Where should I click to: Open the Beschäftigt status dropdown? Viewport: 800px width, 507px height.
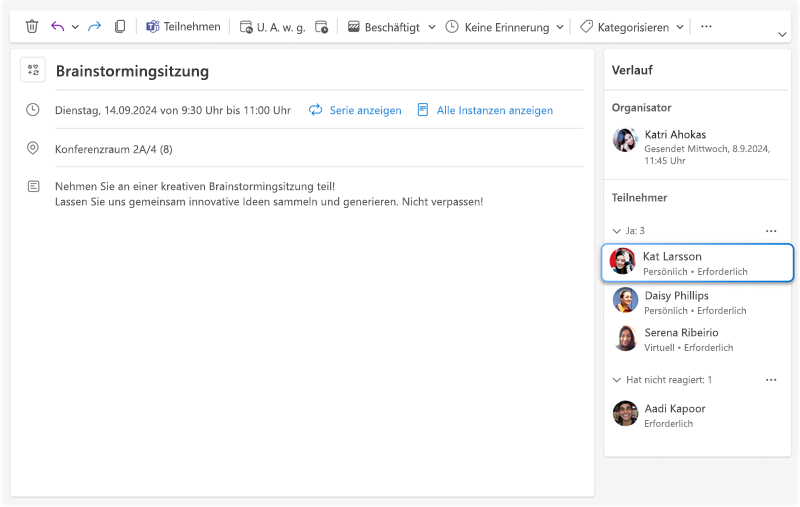(x=432, y=27)
